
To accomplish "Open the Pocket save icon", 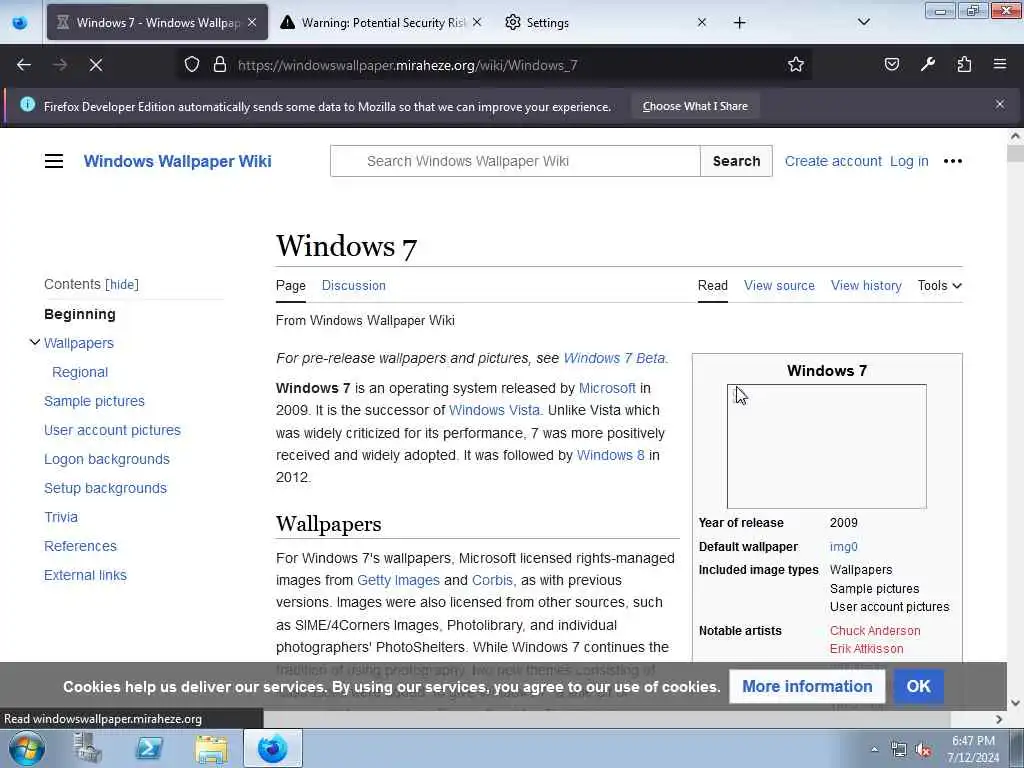I will [891, 64].
